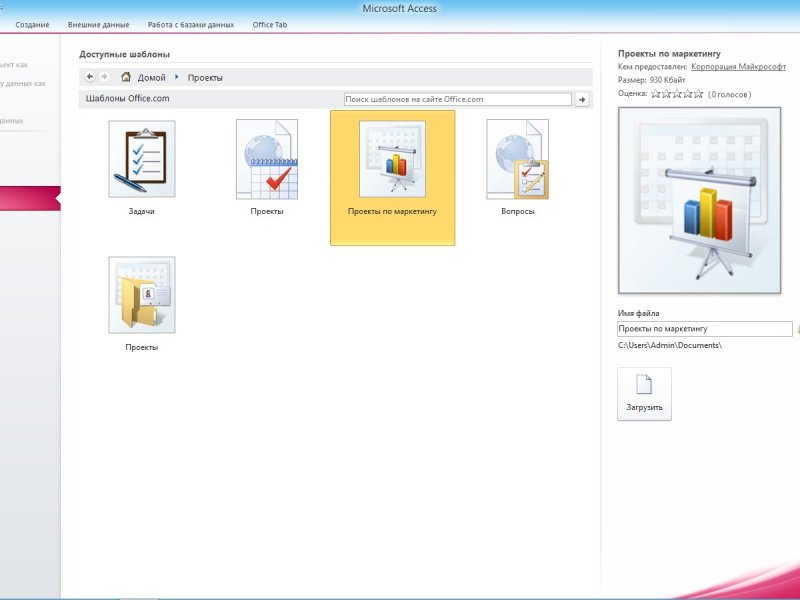Click the Имя файла text field
Screen dimensions: 800x600
(x=705, y=329)
